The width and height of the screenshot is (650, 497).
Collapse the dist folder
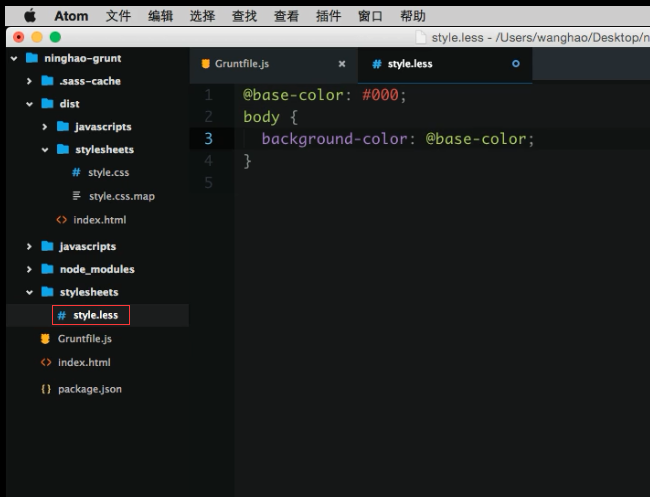[x=30, y=104]
